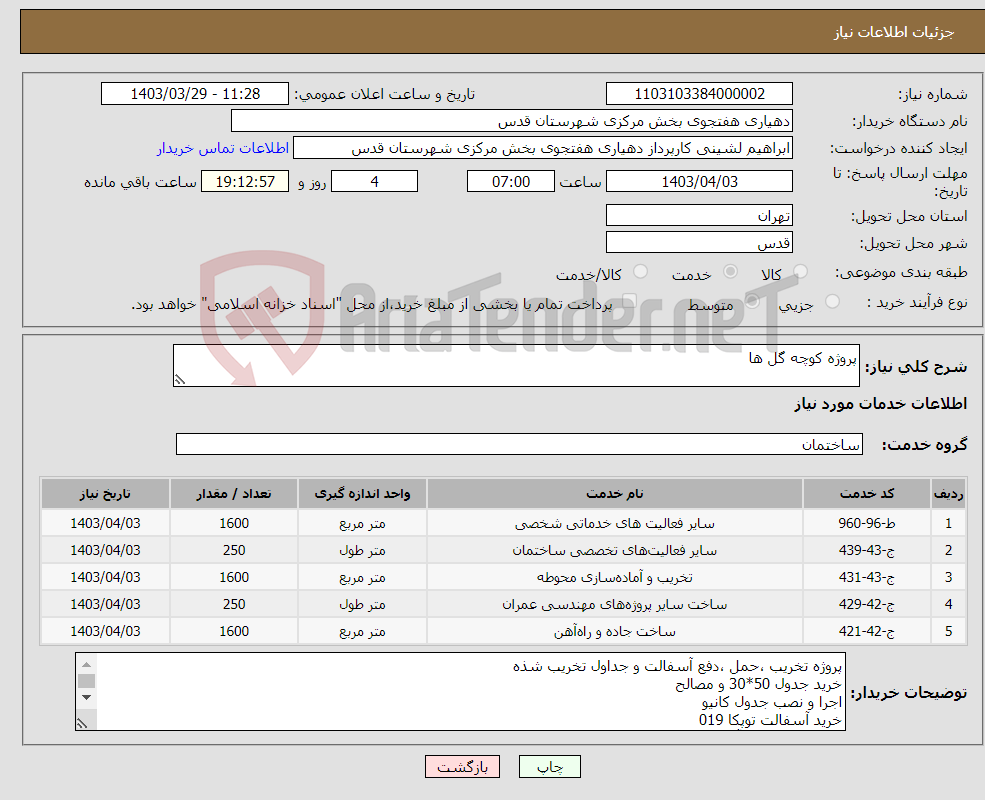Image resolution: width=985 pixels, height=800 pixels.
Task: Click resize handle of شرح کلی نیاز box
Action: [180, 379]
